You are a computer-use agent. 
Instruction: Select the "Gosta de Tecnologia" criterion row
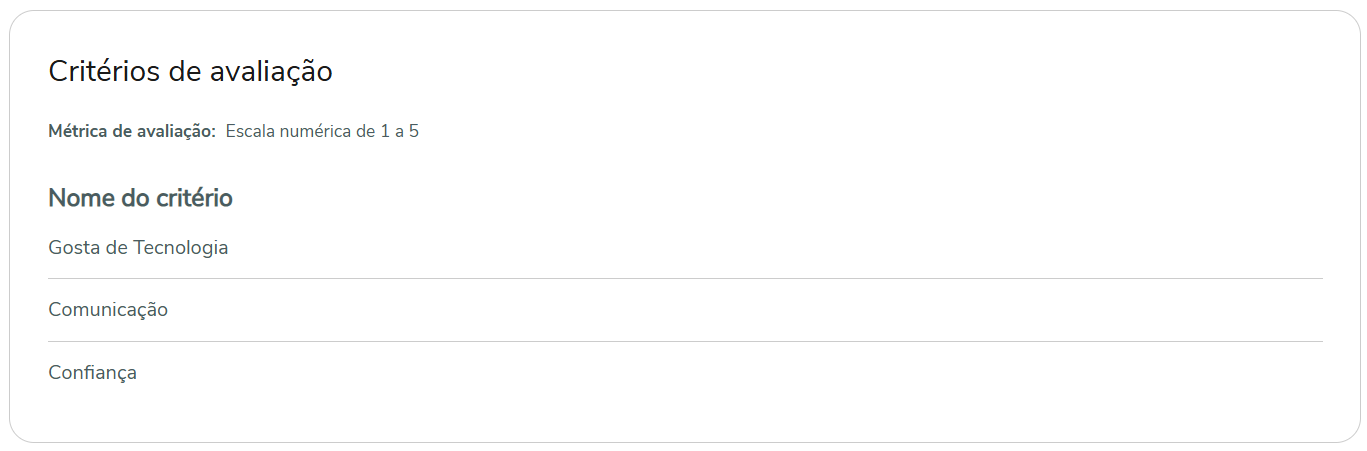point(138,247)
